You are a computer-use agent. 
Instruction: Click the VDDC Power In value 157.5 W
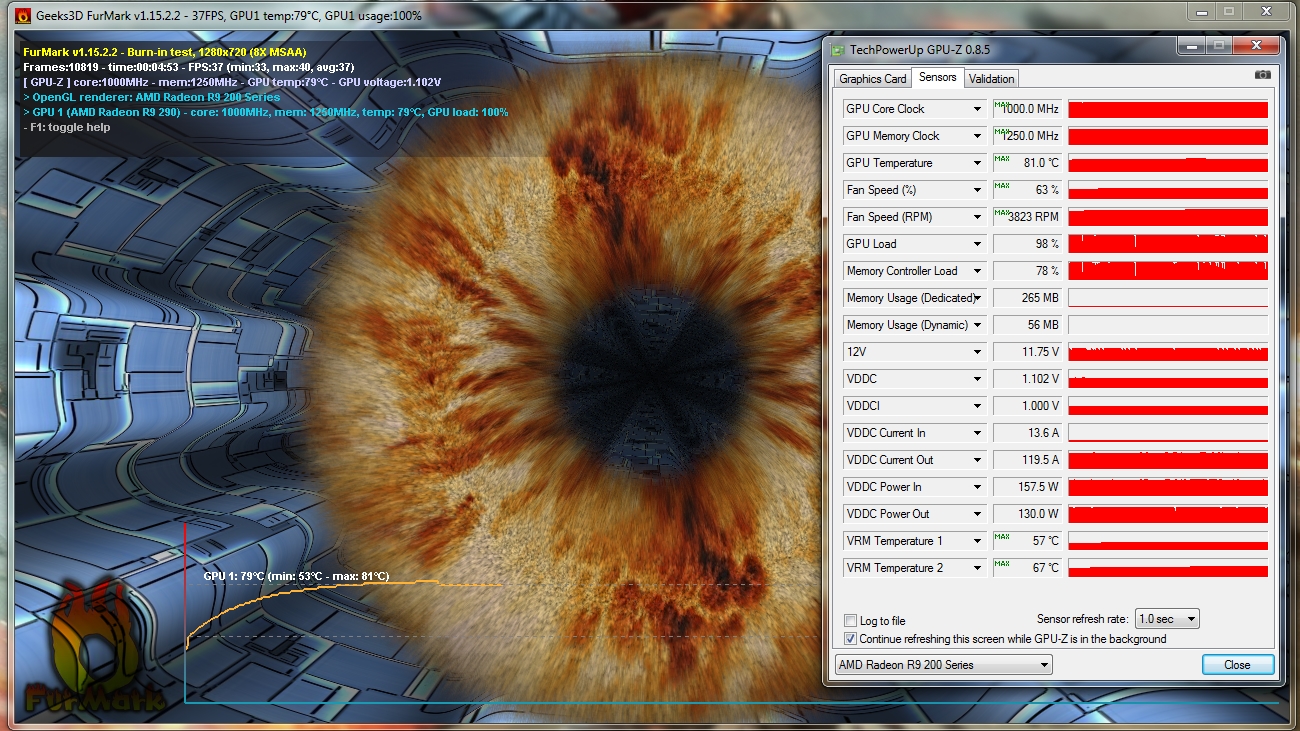[x=1027, y=487]
